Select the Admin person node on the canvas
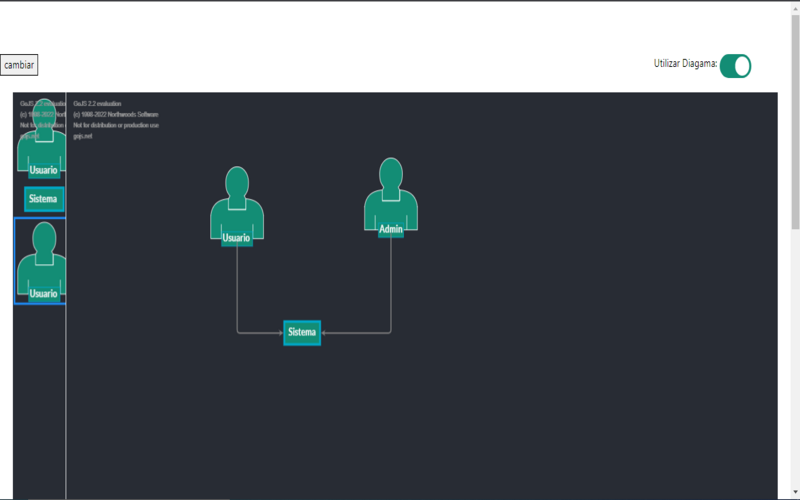Screen dimensions: 800x500 click(391, 194)
